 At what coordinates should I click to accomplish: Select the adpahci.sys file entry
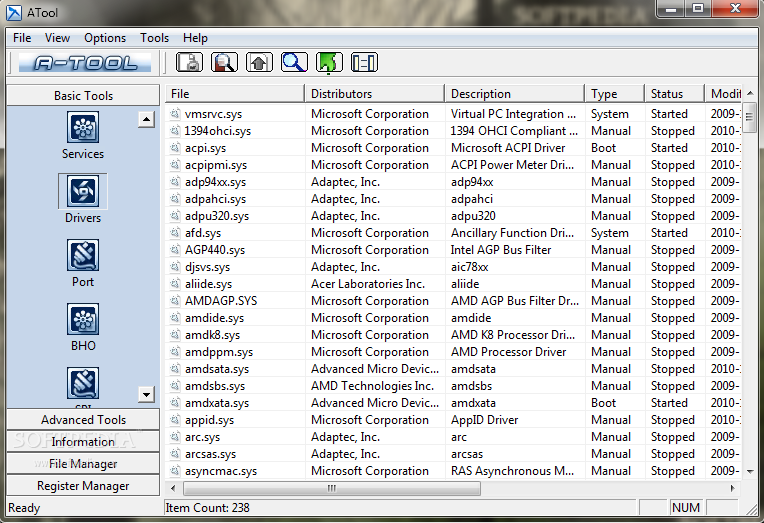click(215, 199)
